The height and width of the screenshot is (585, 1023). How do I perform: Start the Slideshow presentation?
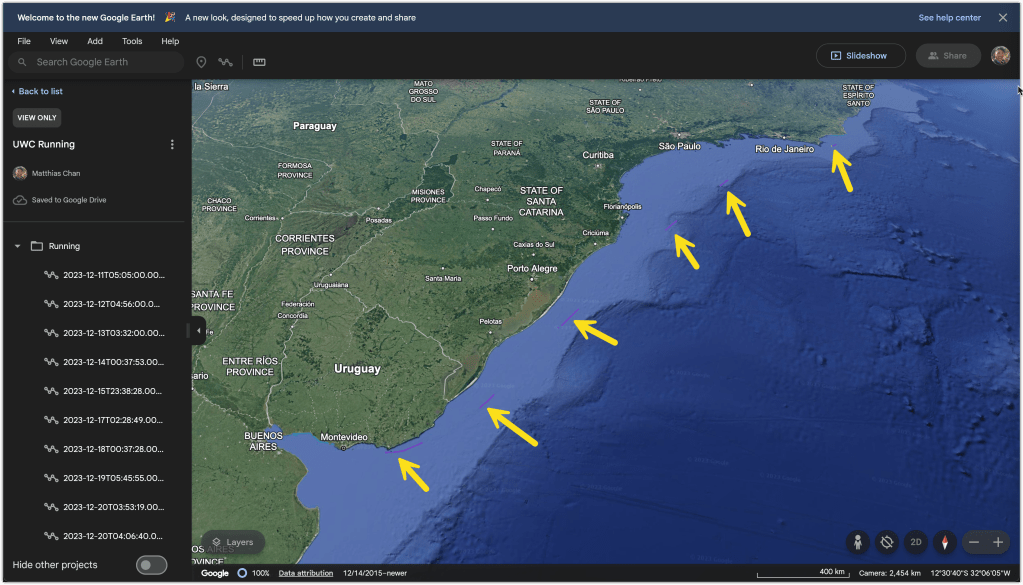[x=860, y=56]
